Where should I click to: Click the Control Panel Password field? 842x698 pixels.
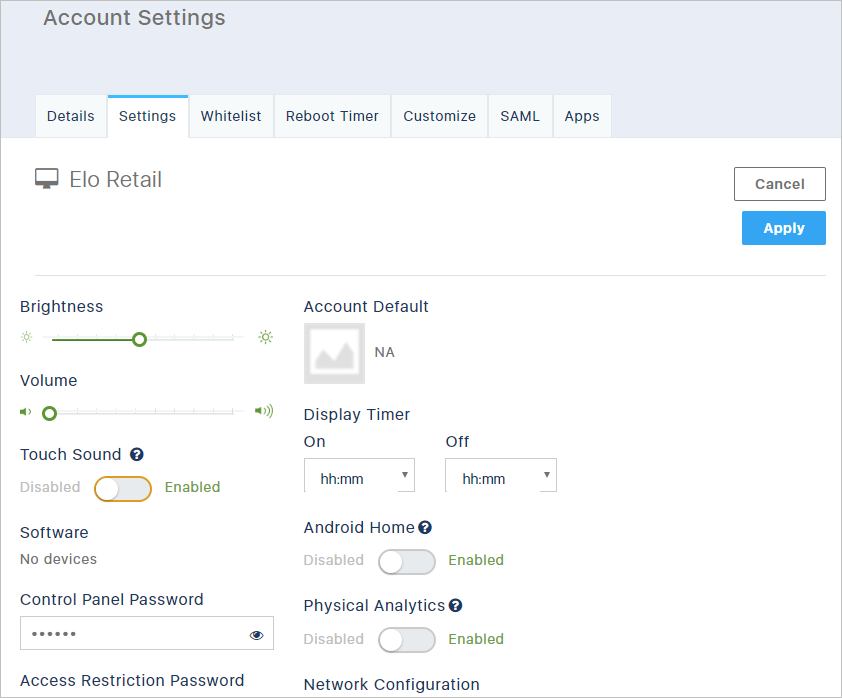click(x=147, y=633)
